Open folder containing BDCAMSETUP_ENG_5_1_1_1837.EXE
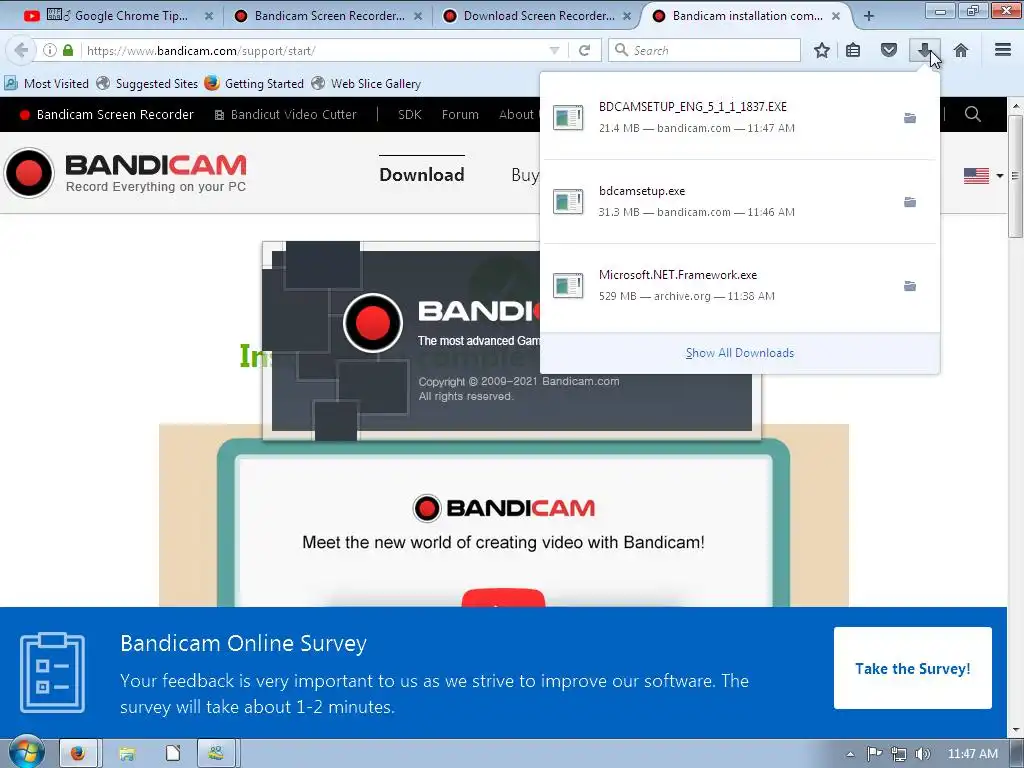Image resolution: width=1024 pixels, height=768 pixels. pos(910,118)
